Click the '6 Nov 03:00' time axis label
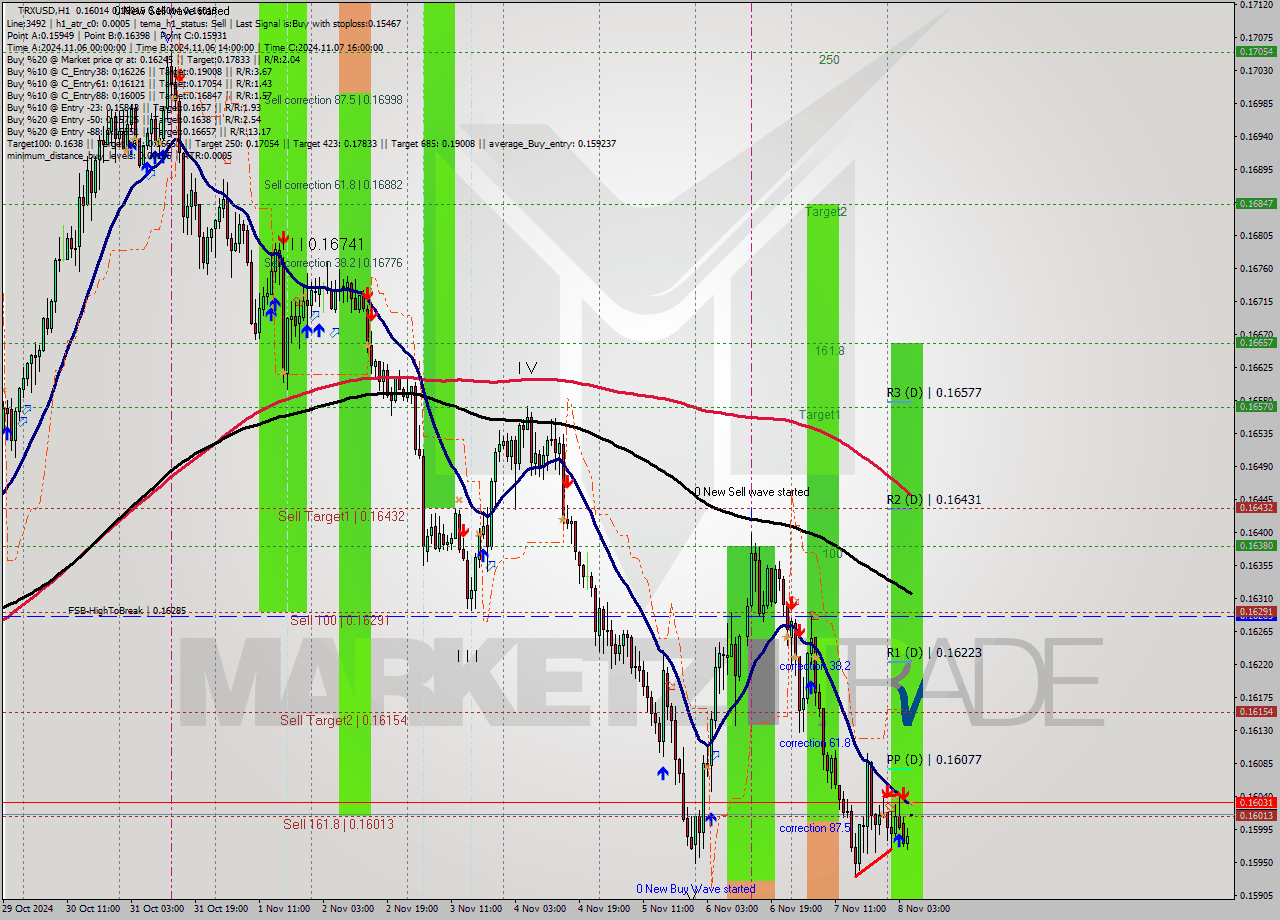The height and width of the screenshot is (920, 1280). click(732, 909)
